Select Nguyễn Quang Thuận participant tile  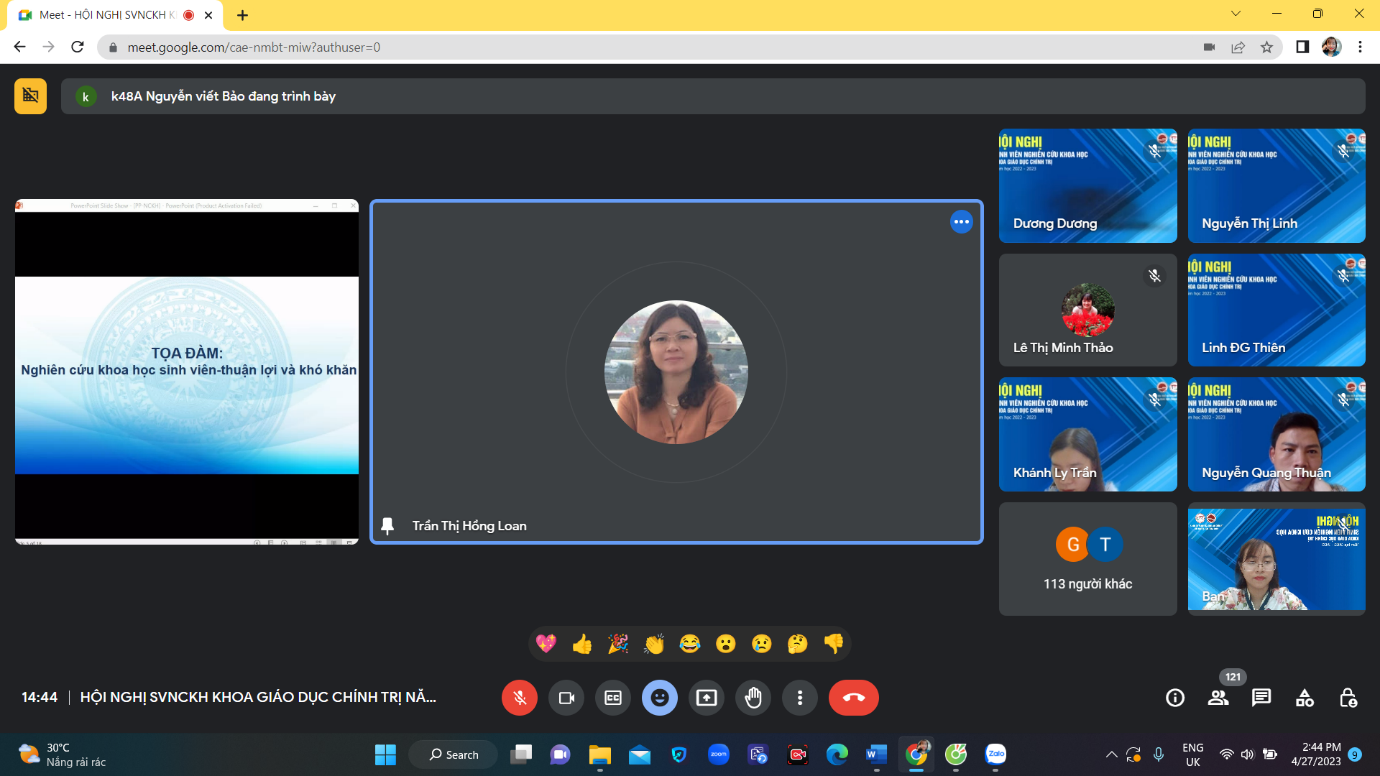click(x=1276, y=434)
